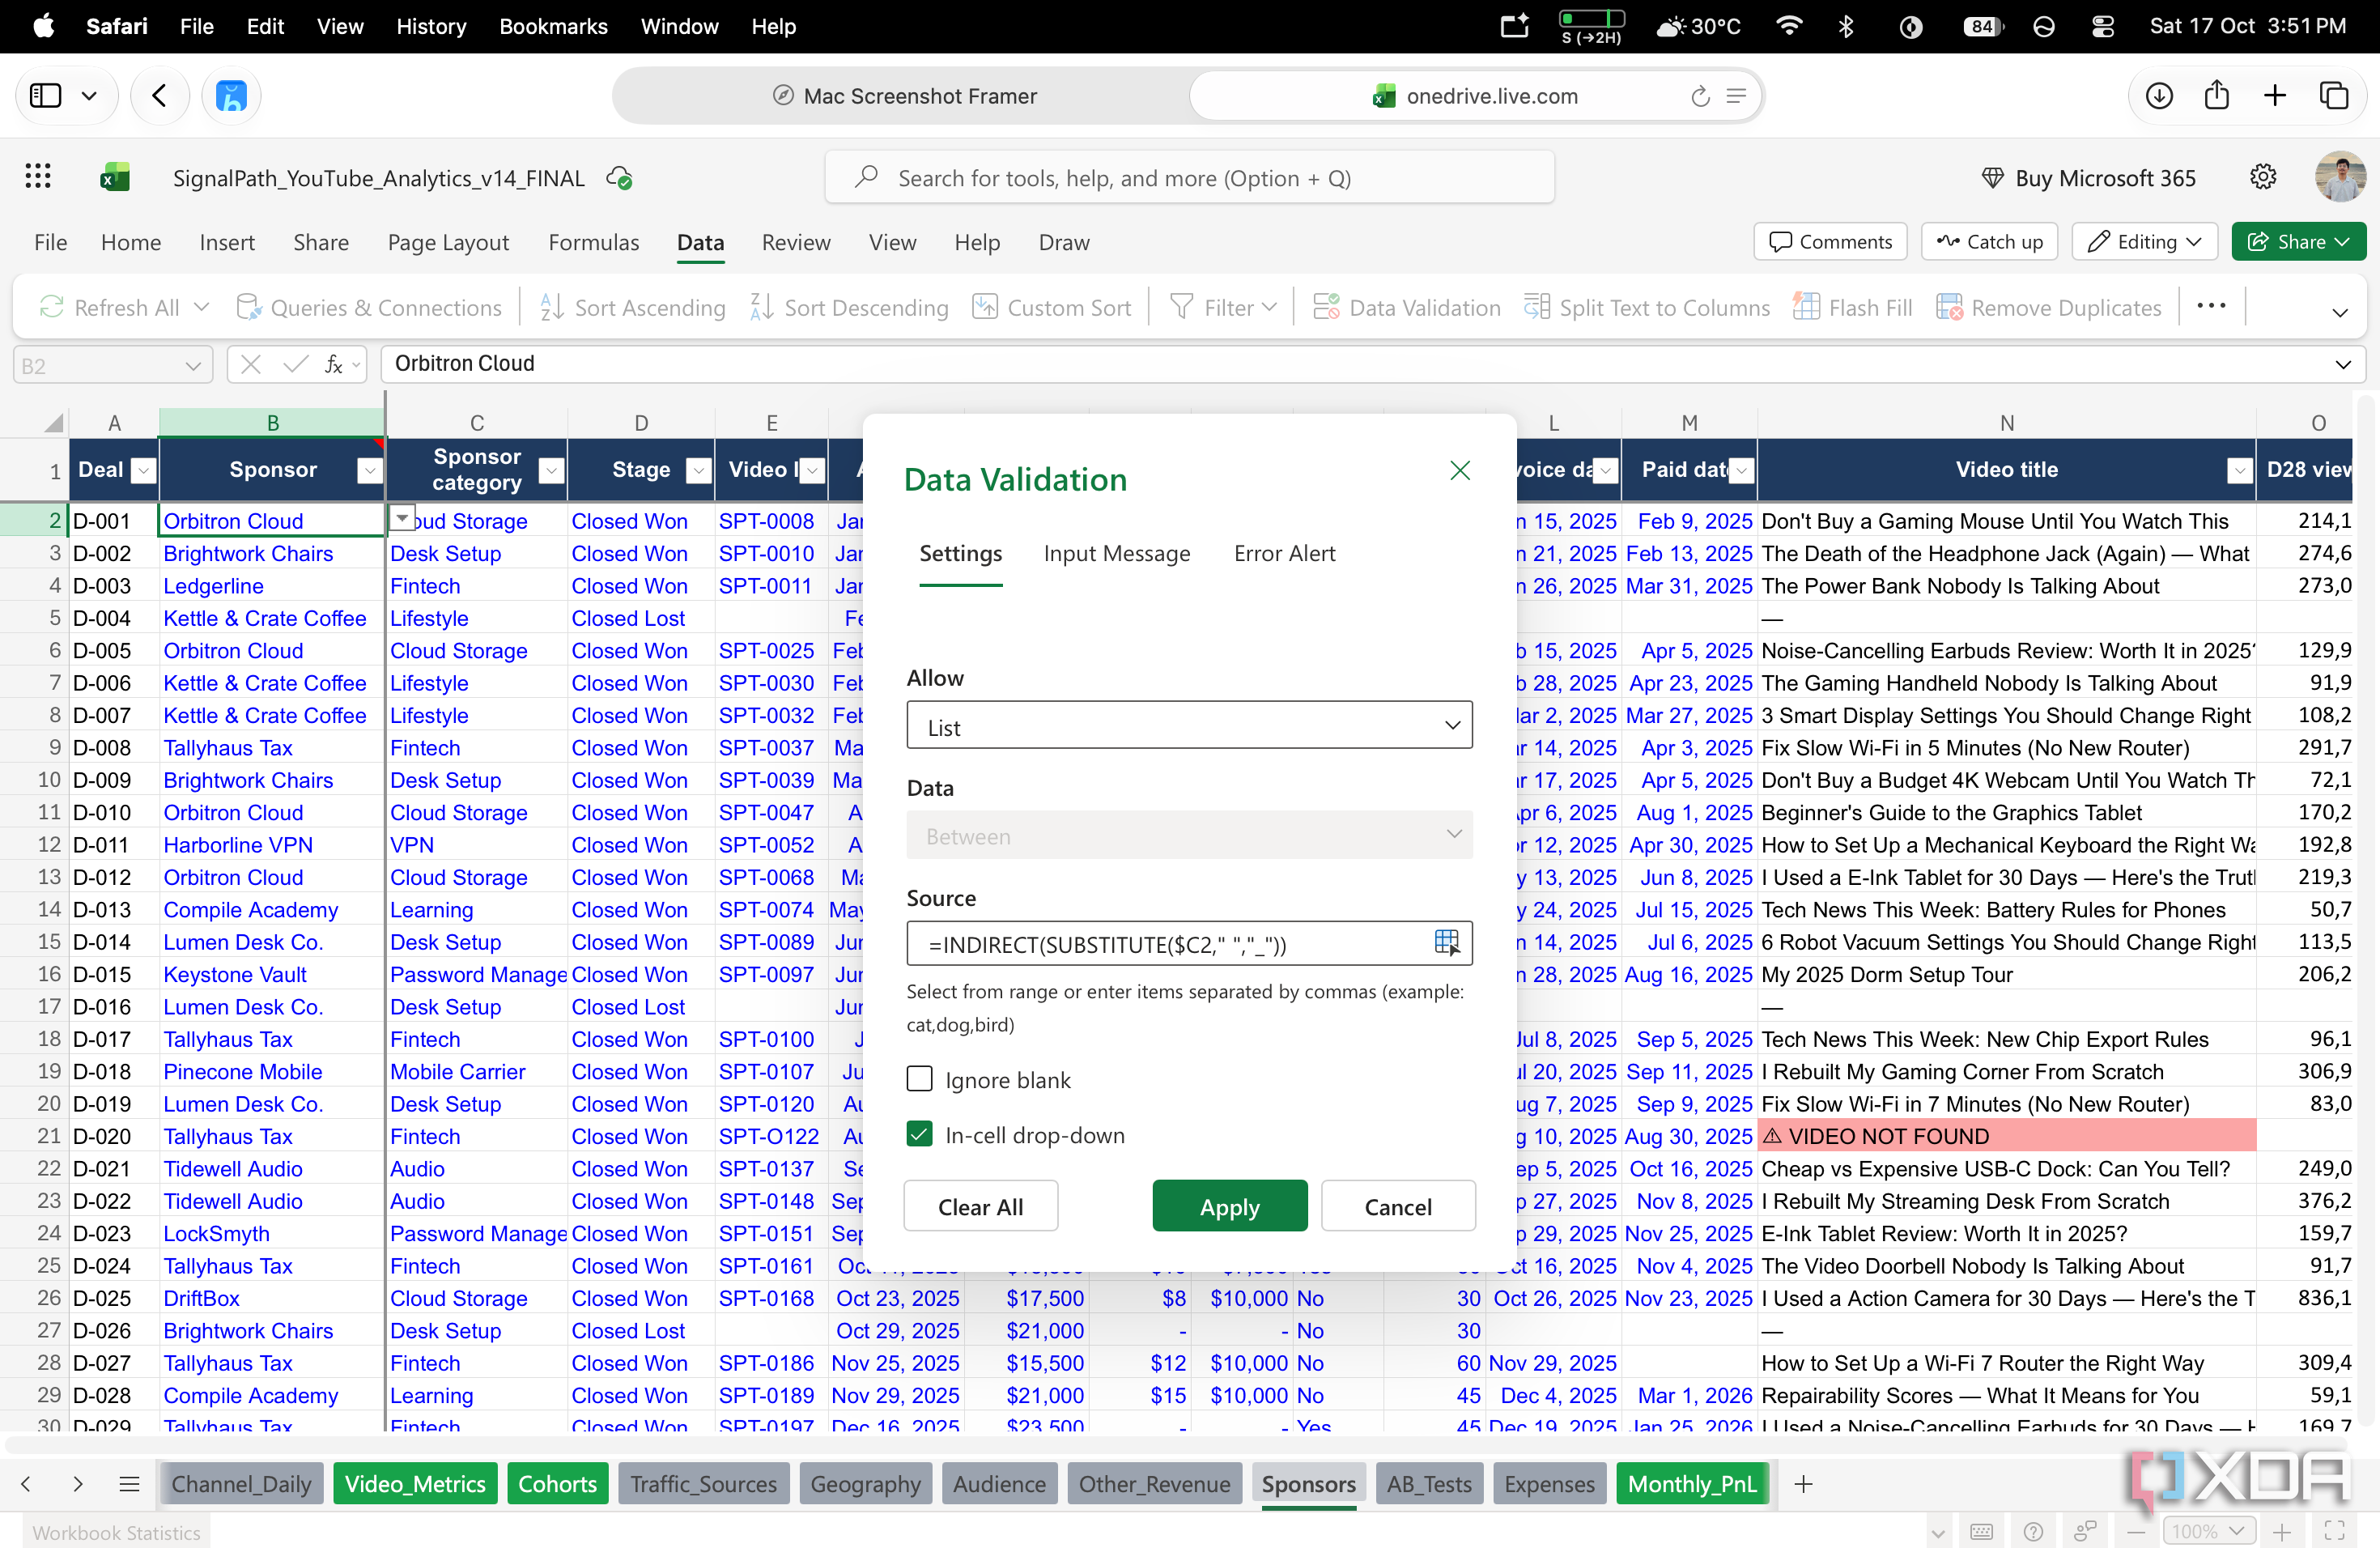Open the Formulas ribbon tab
Image resolution: width=2380 pixels, height=1548 pixels.
click(593, 242)
